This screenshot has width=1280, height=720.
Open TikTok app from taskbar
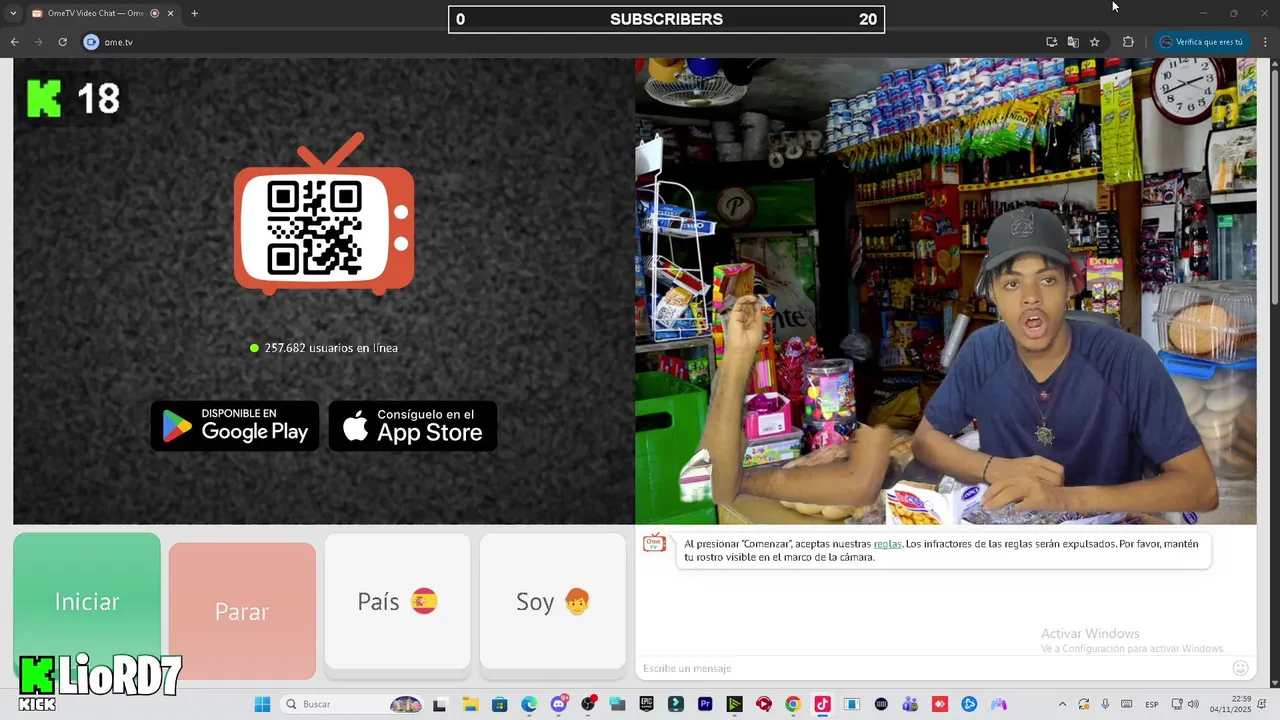pos(822,704)
